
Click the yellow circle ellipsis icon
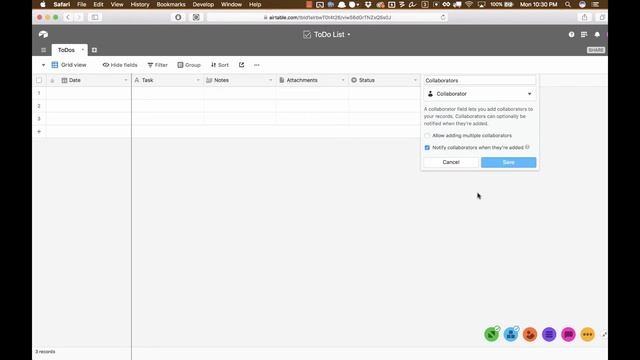pyautogui.click(x=587, y=334)
